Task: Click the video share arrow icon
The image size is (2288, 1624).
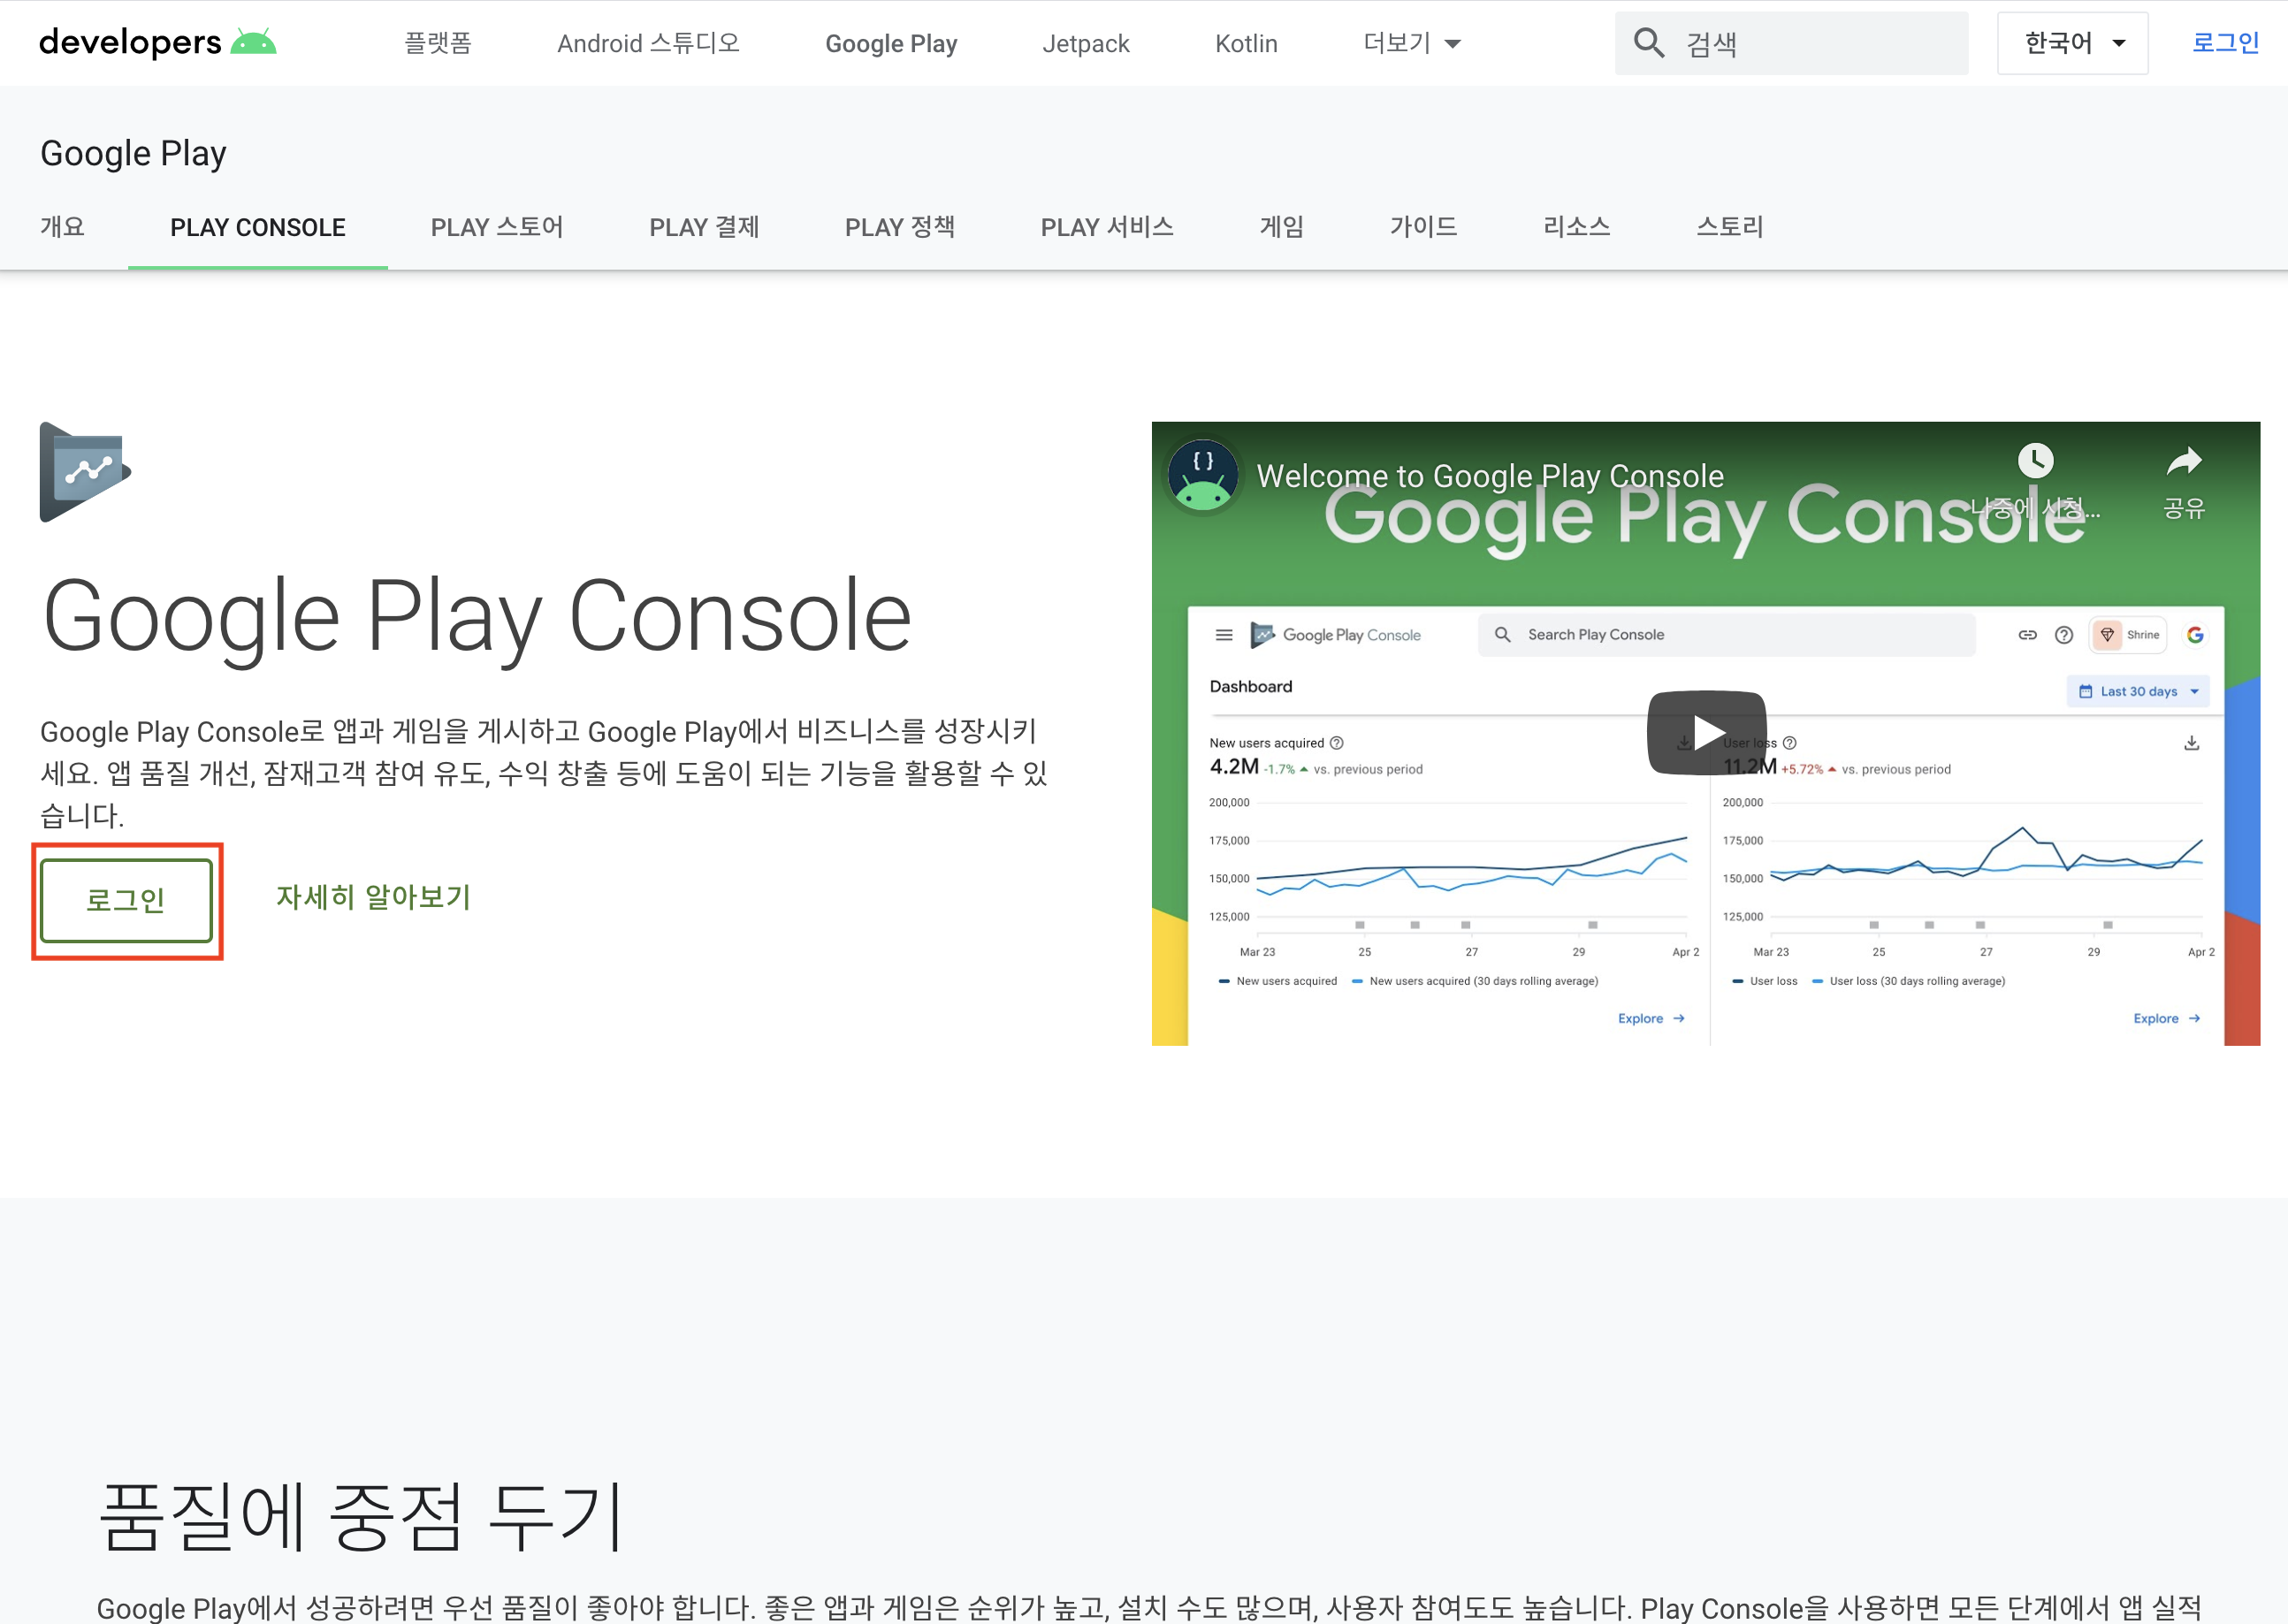Action: pos(2184,462)
